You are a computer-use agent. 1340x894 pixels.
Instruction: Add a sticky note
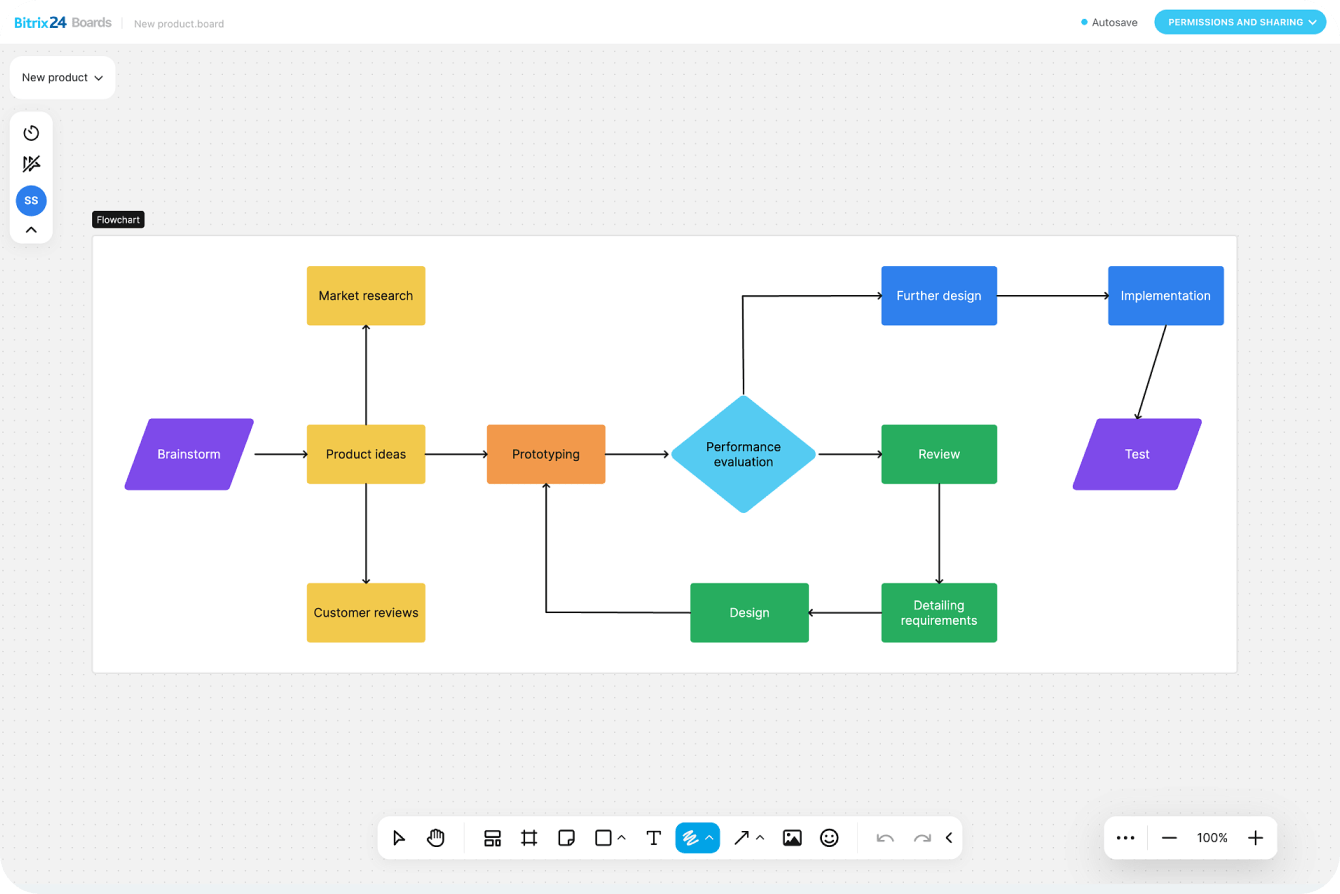pyautogui.click(x=566, y=838)
